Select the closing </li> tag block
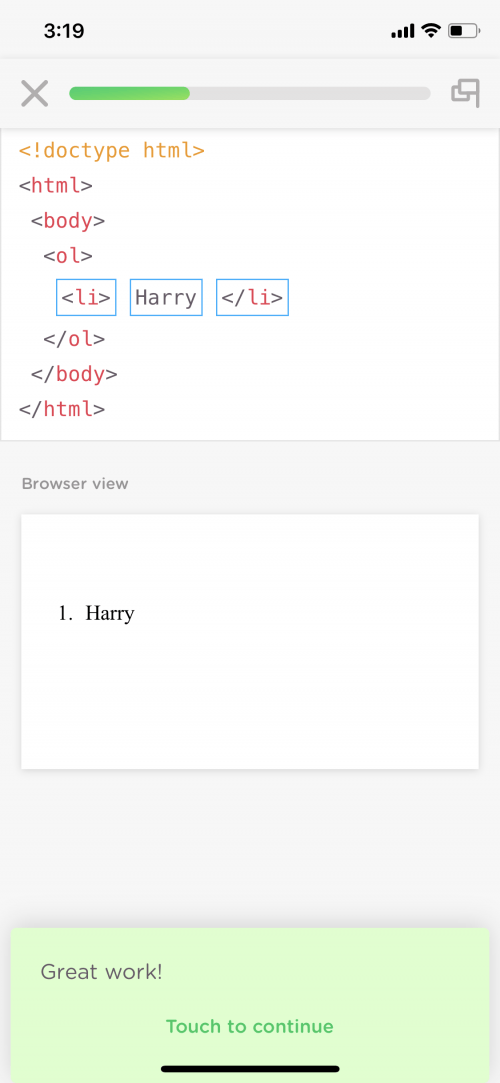 [252, 298]
